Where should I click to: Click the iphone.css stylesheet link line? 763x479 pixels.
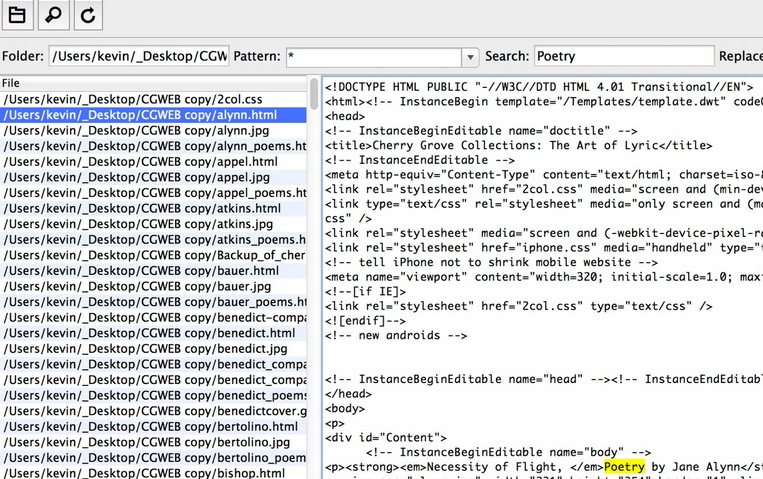[544, 248]
